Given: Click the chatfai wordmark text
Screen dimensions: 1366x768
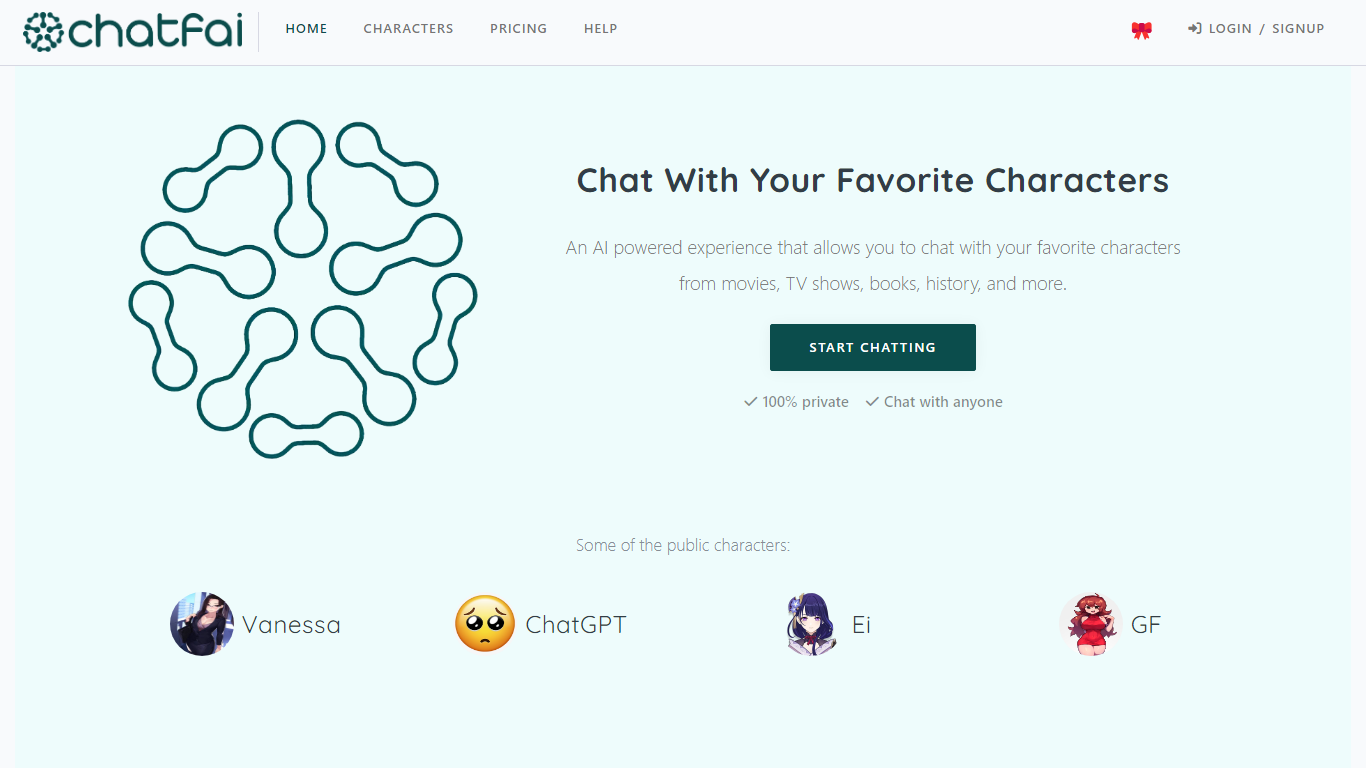Looking at the screenshot, I should pos(156,32).
